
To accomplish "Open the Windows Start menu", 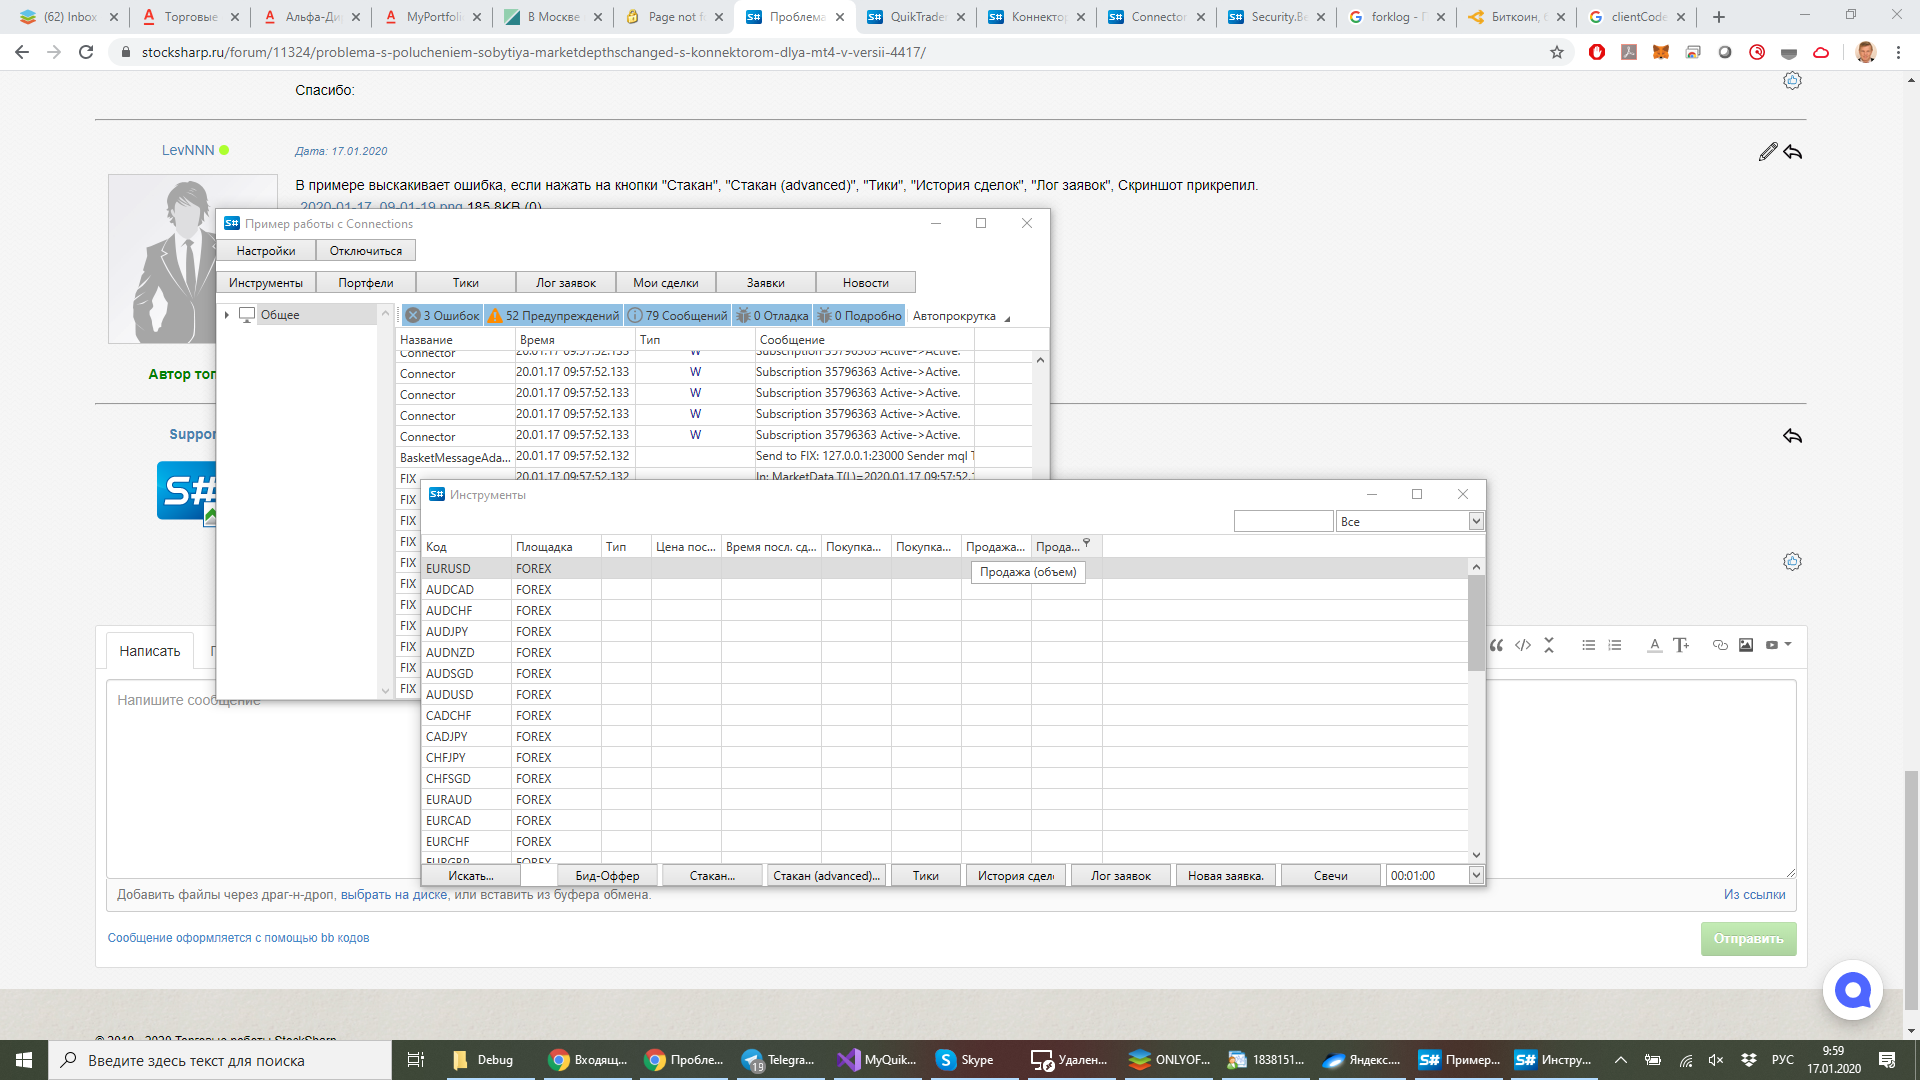I will (x=24, y=1060).
